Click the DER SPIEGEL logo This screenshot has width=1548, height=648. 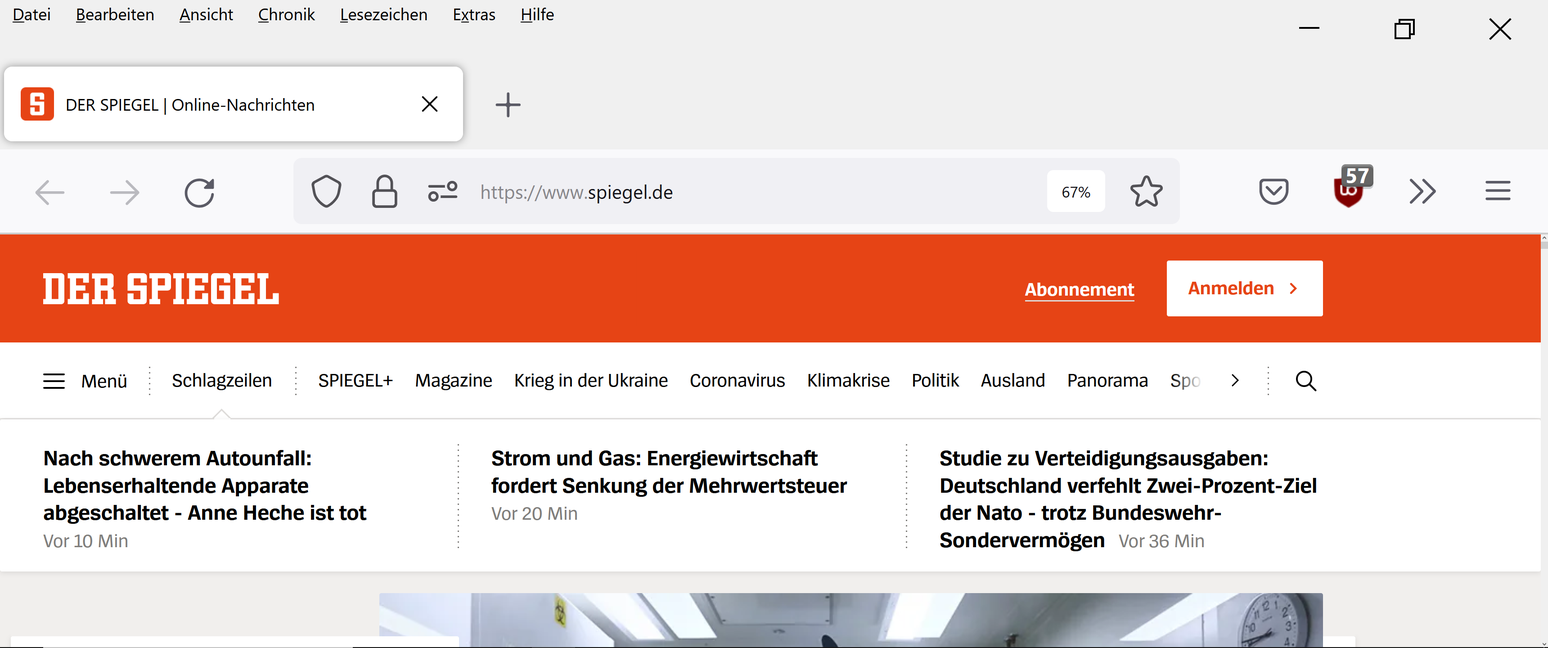pyautogui.click(x=161, y=289)
